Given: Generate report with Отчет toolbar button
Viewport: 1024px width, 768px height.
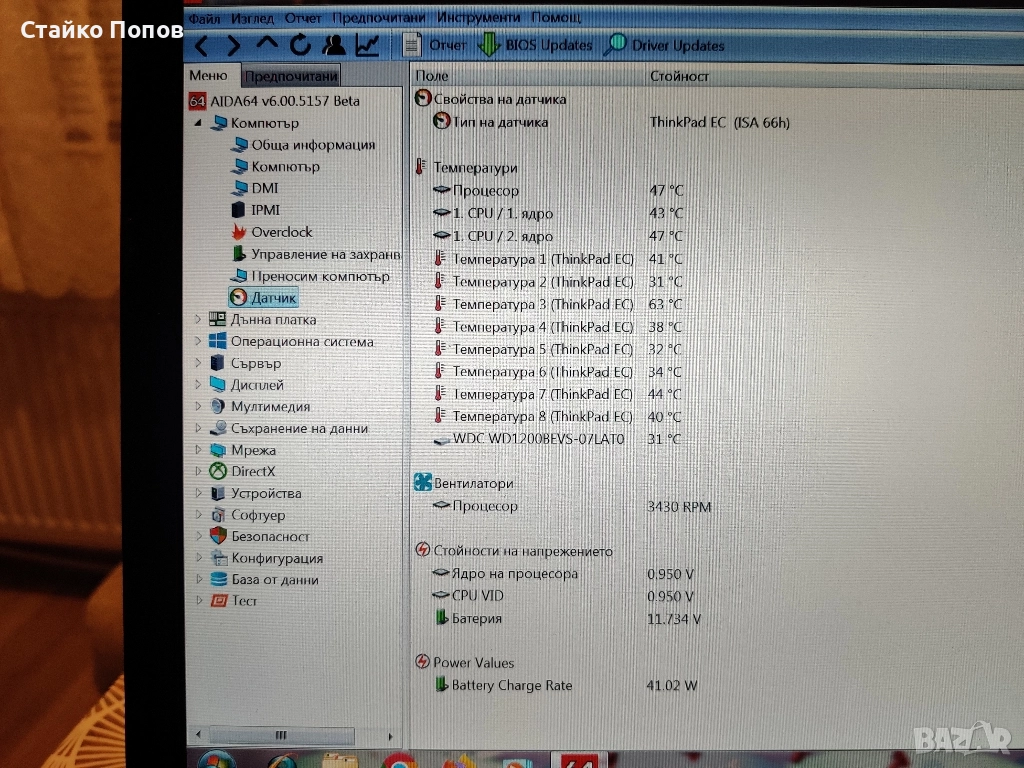Looking at the screenshot, I should pyautogui.click(x=435, y=45).
